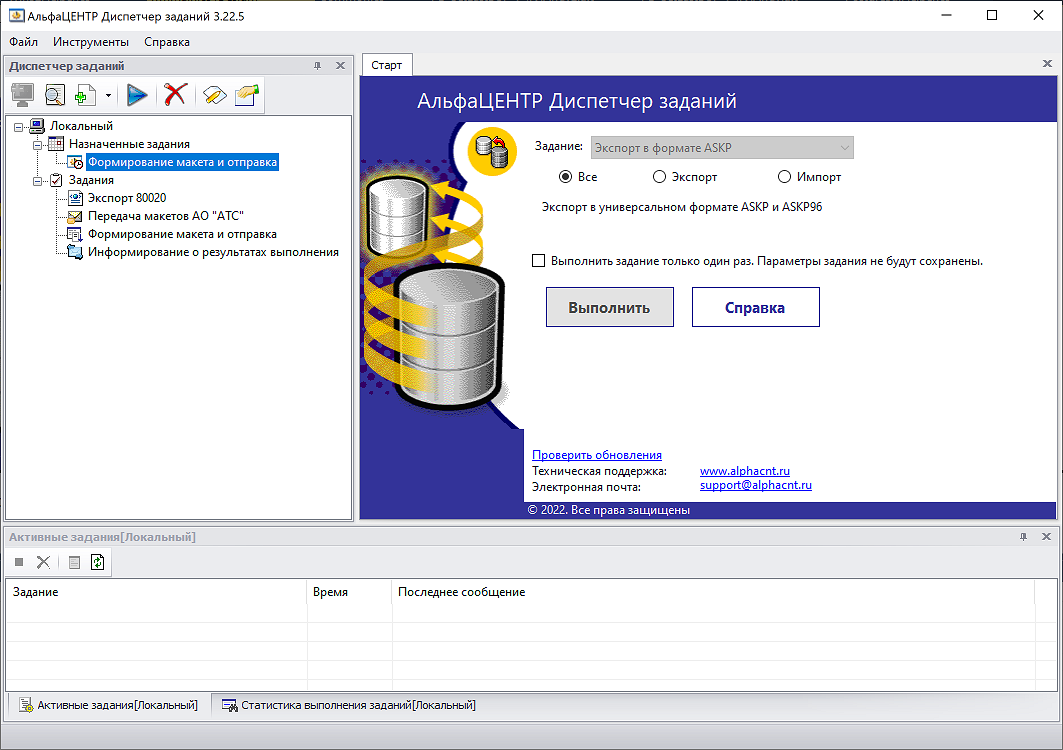Pin the Активные задания panel
Screen dimensions: 1063x750
pos(1024,536)
